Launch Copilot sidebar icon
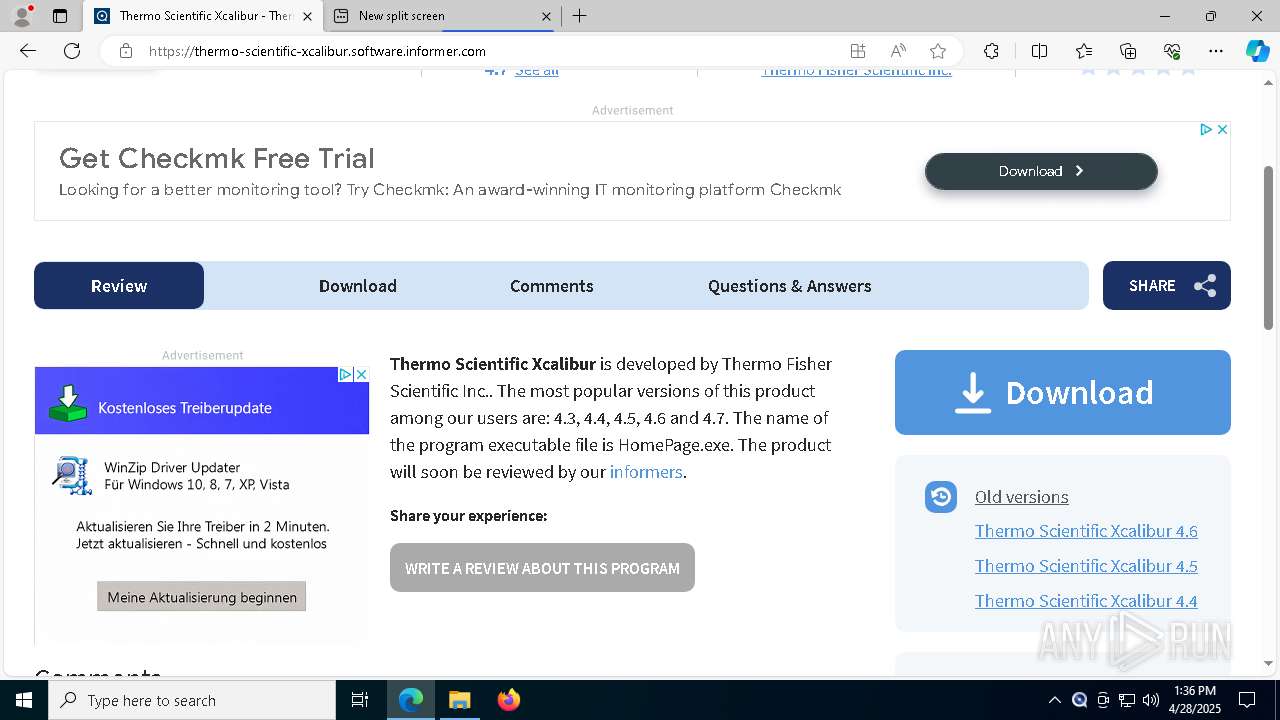This screenshot has width=1280, height=720. 1258,51
